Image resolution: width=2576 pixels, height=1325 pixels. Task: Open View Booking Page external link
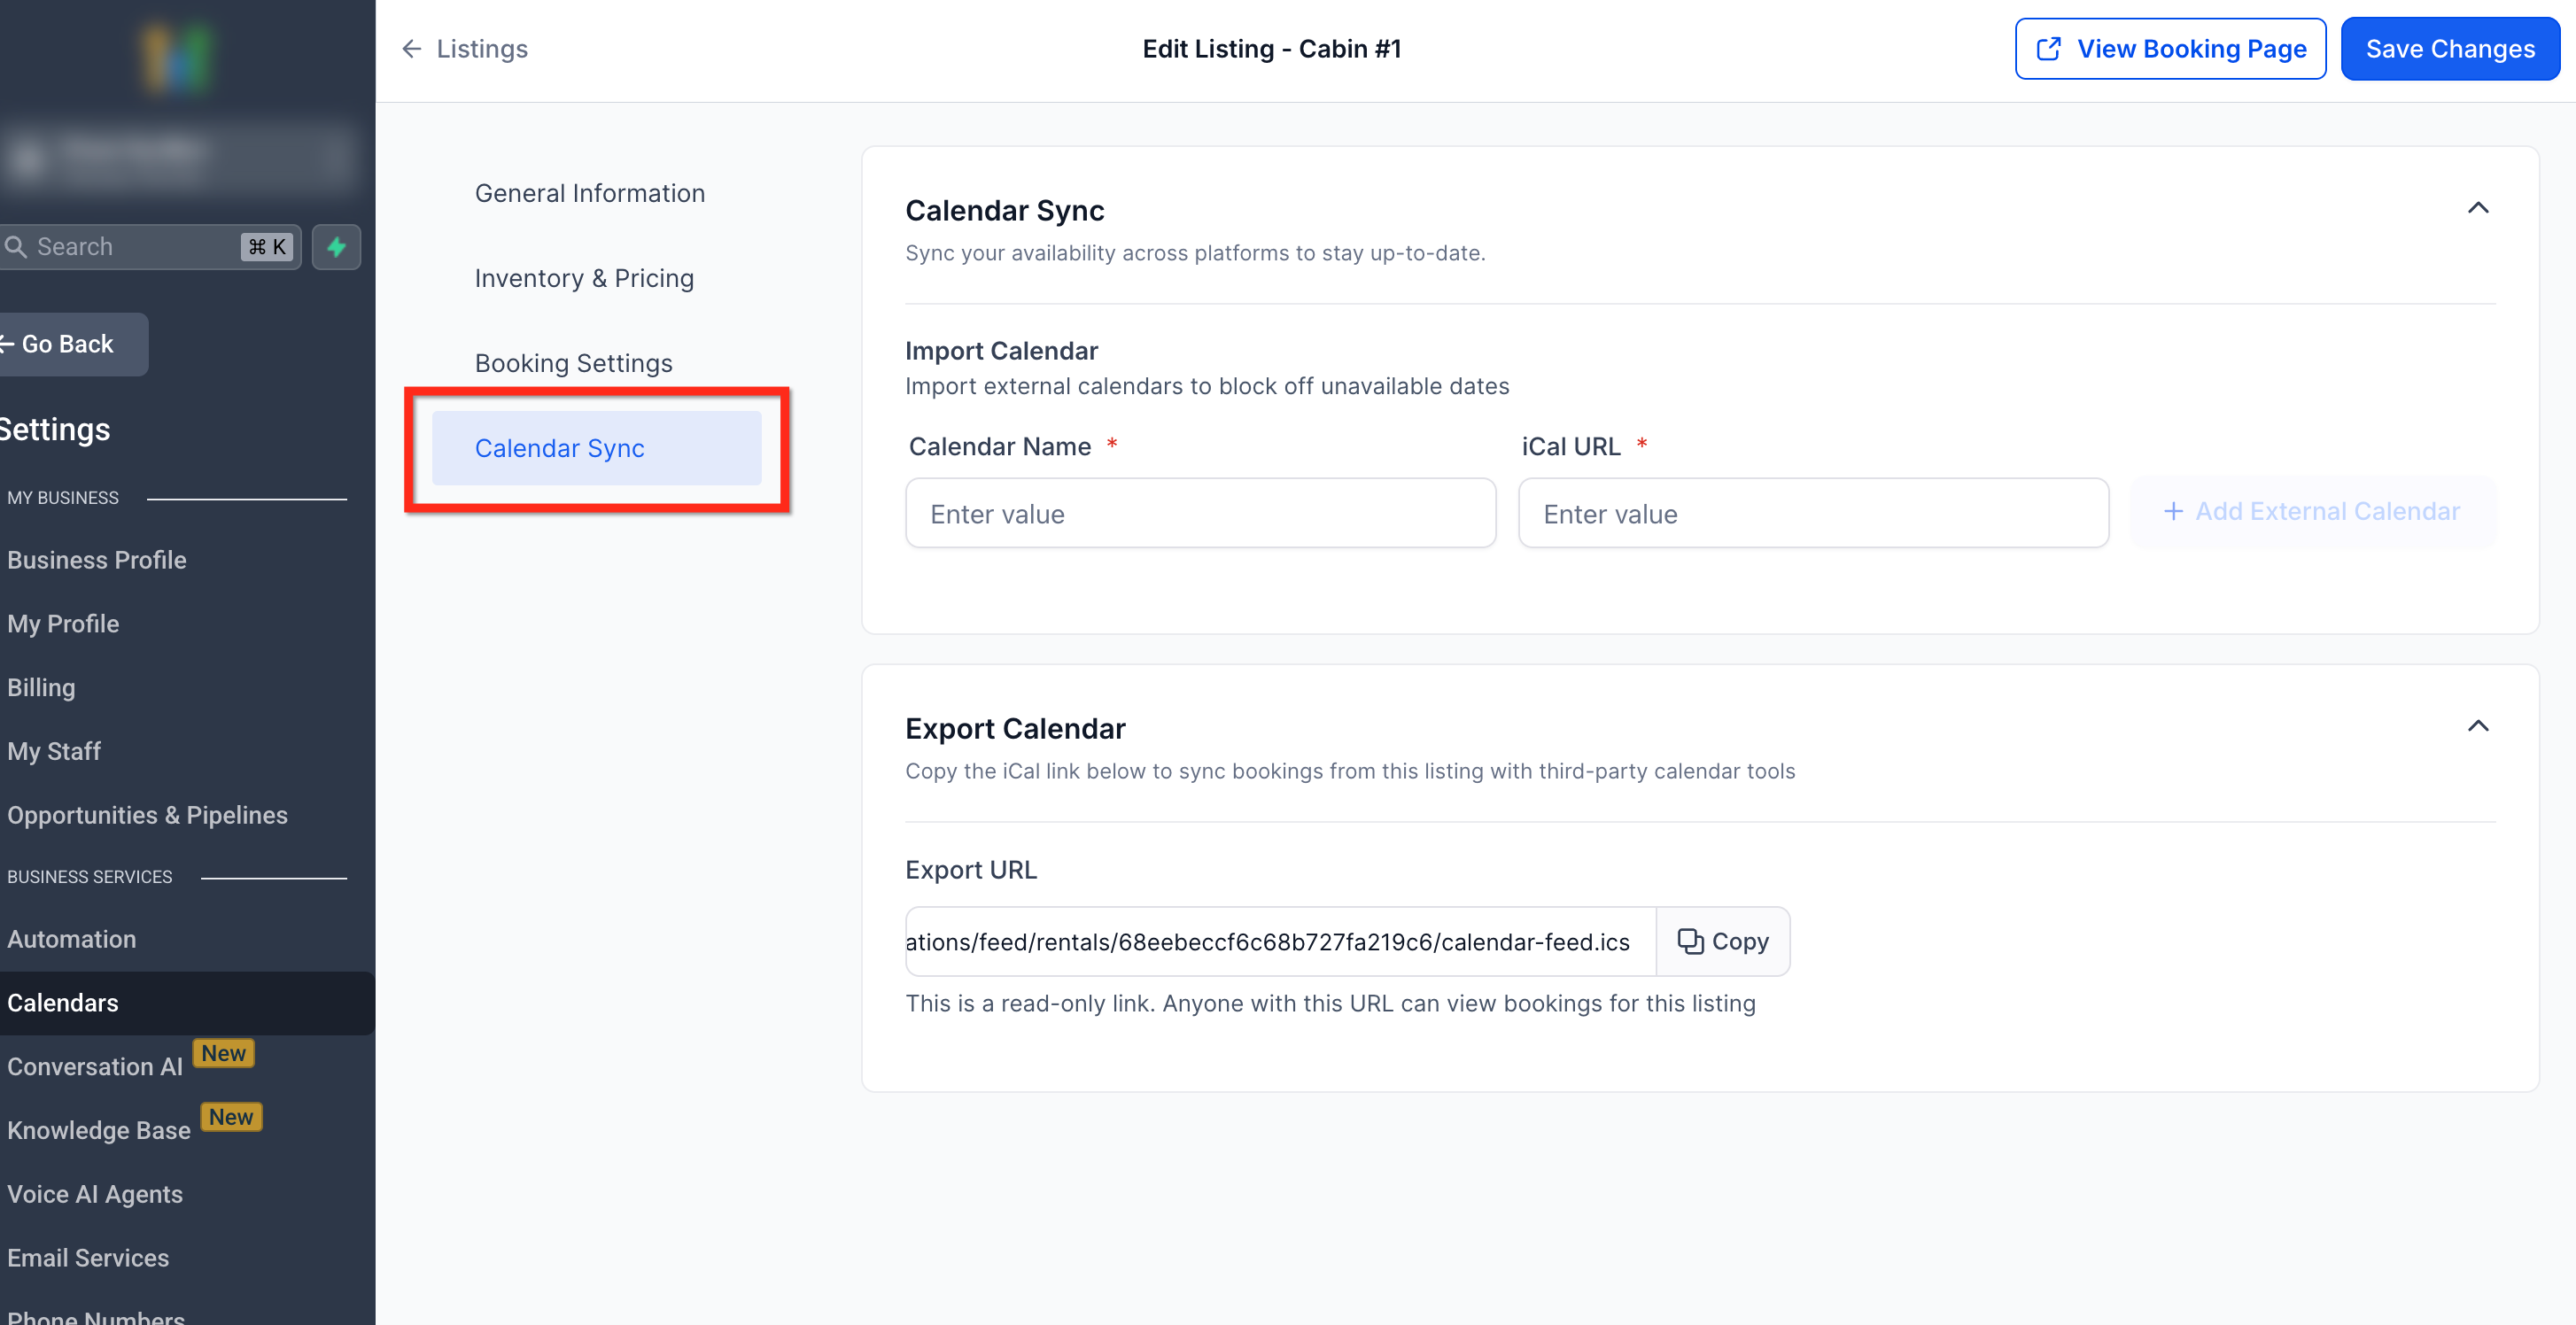click(2170, 49)
